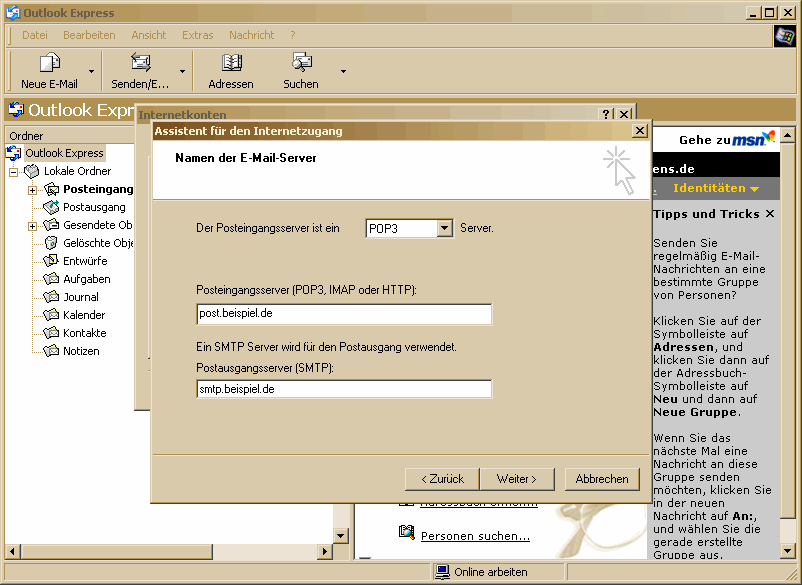Click the Windows logo icon in menu bar
The width and height of the screenshot is (802, 585).
coord(785,36)
